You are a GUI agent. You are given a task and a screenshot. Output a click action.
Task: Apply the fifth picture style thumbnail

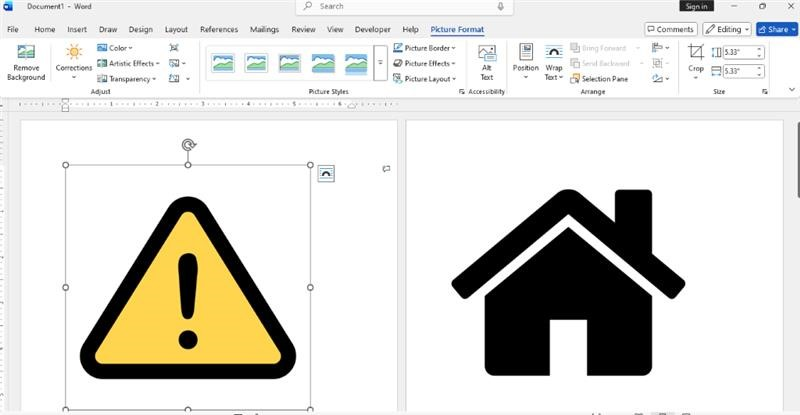[356, 63]
